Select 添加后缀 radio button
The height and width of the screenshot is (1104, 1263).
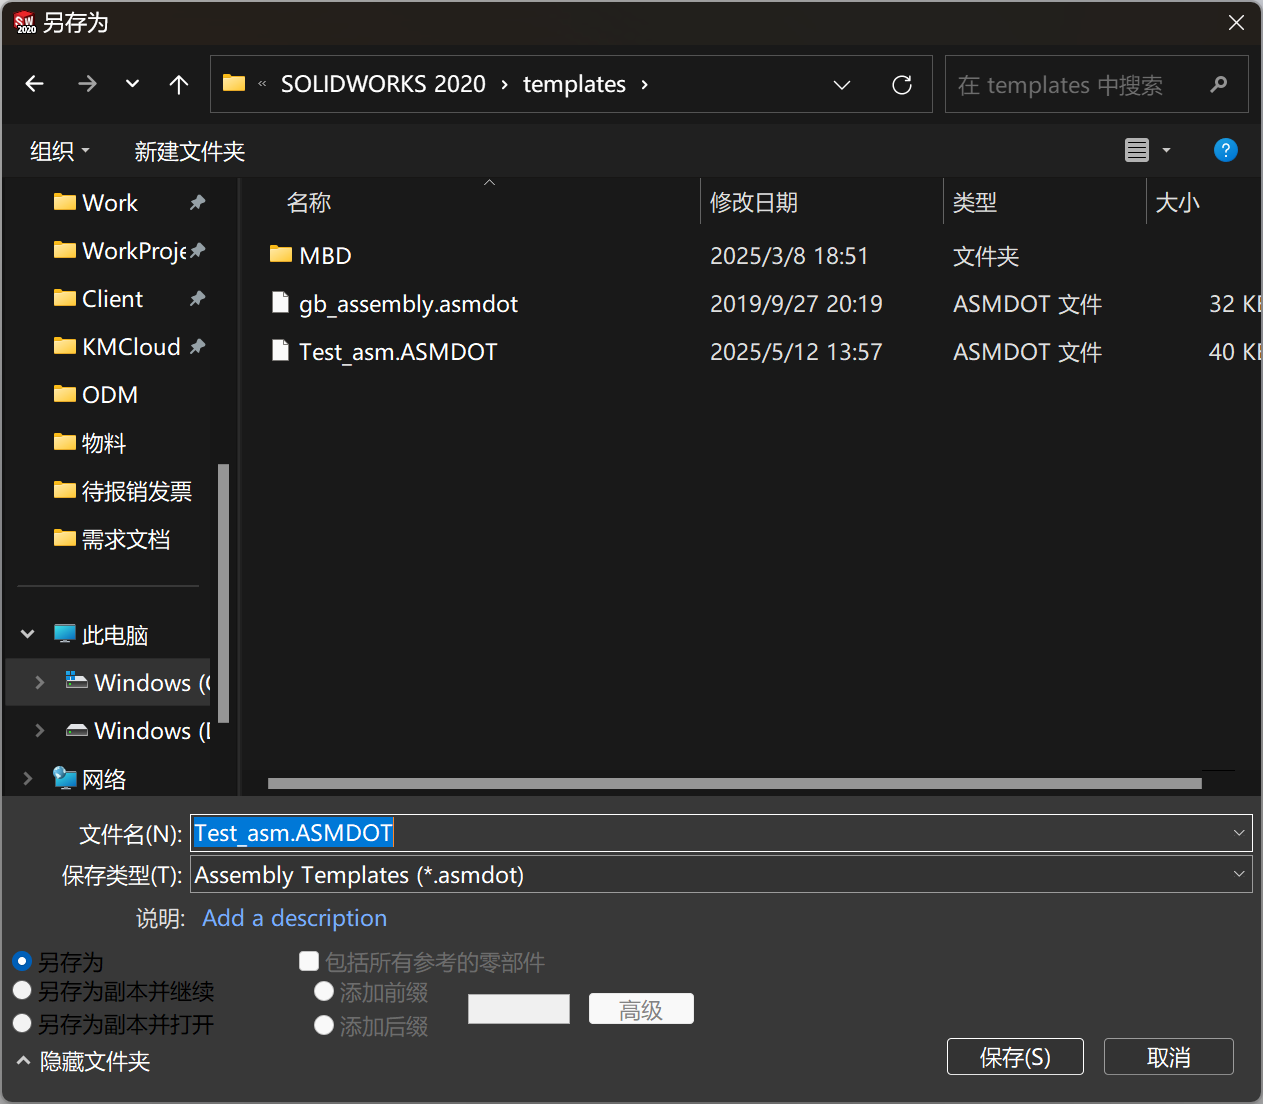tap(324, 1025)
